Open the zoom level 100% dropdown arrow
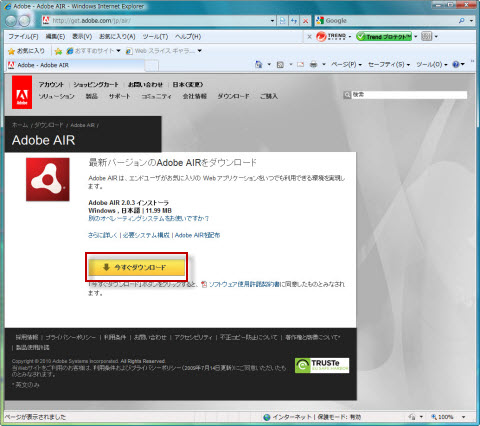The image size is (480, 426). [463, 417]
